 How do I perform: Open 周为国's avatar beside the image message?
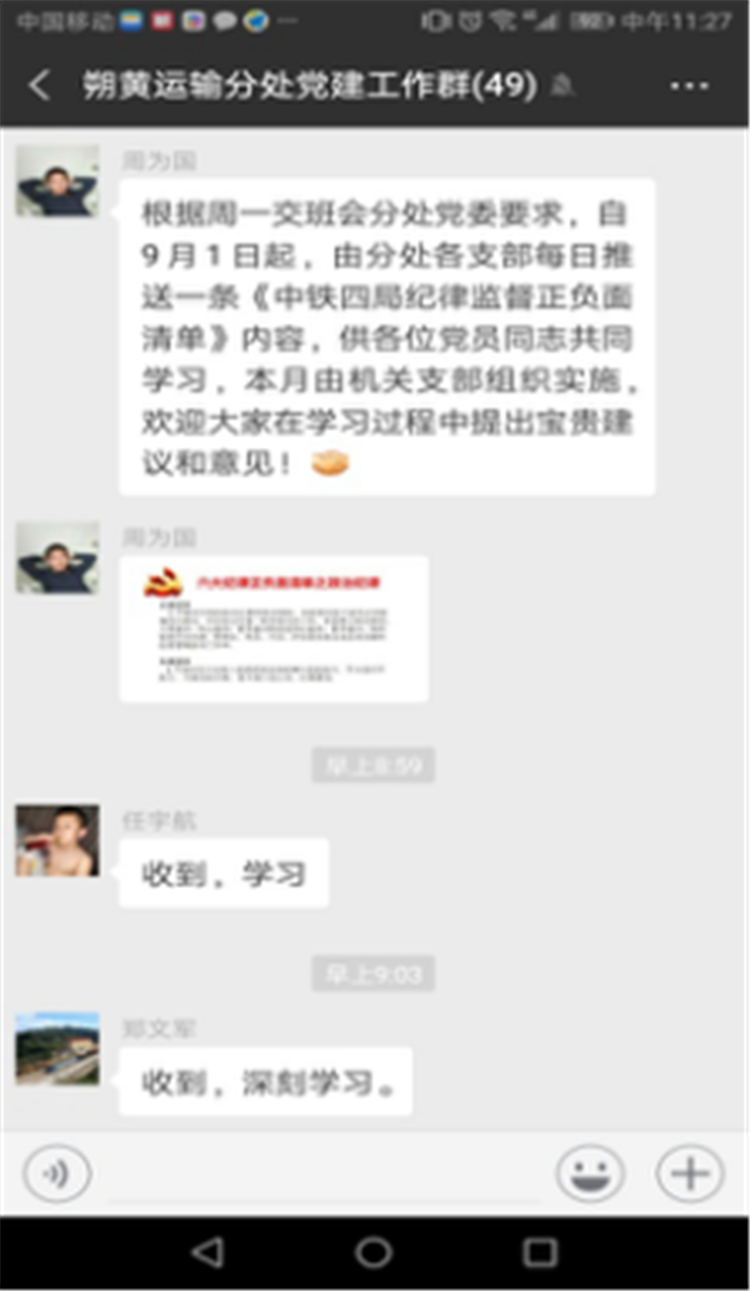point(57,558)
